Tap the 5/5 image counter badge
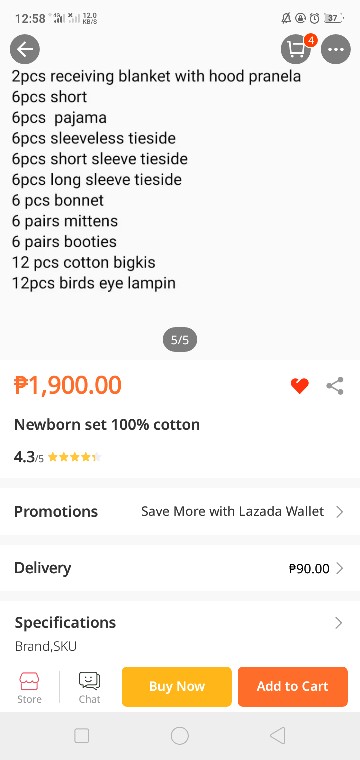Viewport: 360px width, 760px height. [180, 340]
